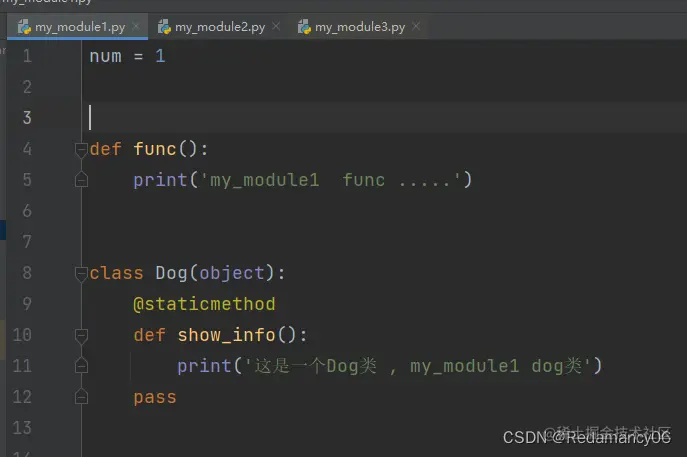
Task: Close the my_module3.py tab
Action: tap(416, 26)
